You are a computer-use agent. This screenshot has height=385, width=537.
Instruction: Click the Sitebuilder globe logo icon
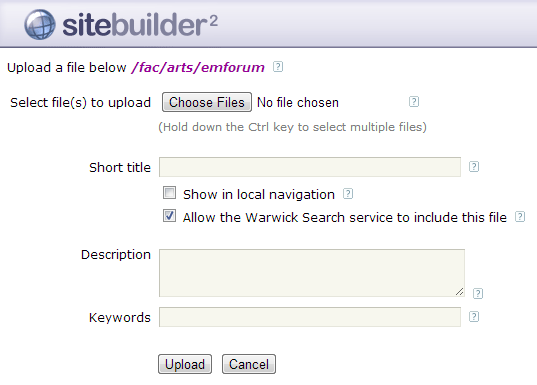(40, 24)
